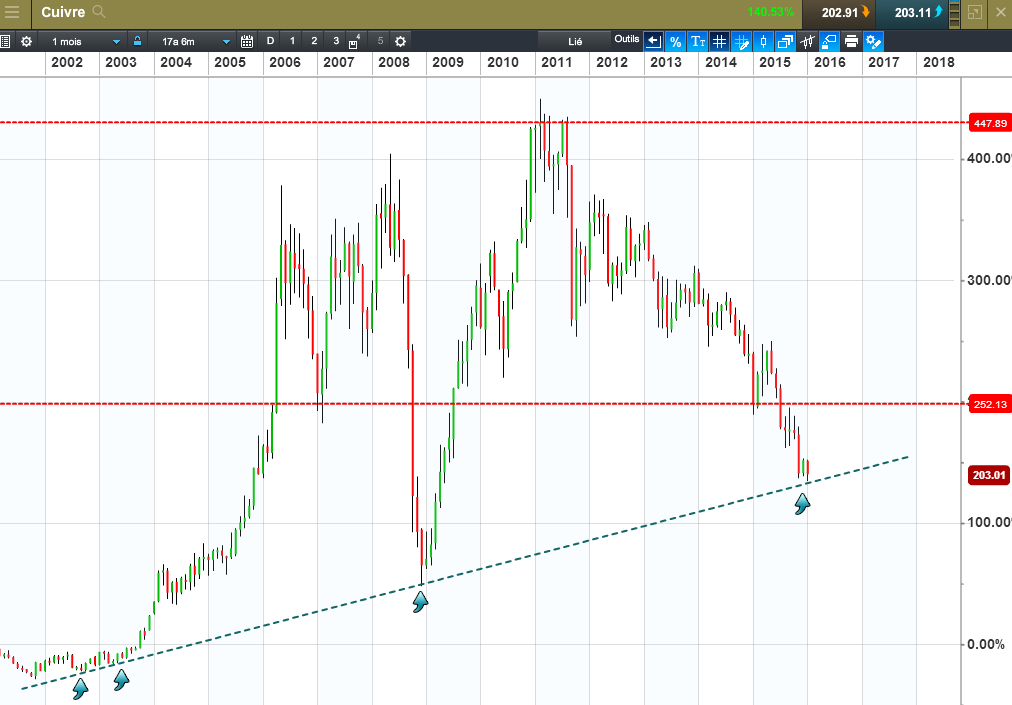The width and height of the screenshot is (1012, 705).
Task: Select the grid drawing pencil tool
Action: 742,41
